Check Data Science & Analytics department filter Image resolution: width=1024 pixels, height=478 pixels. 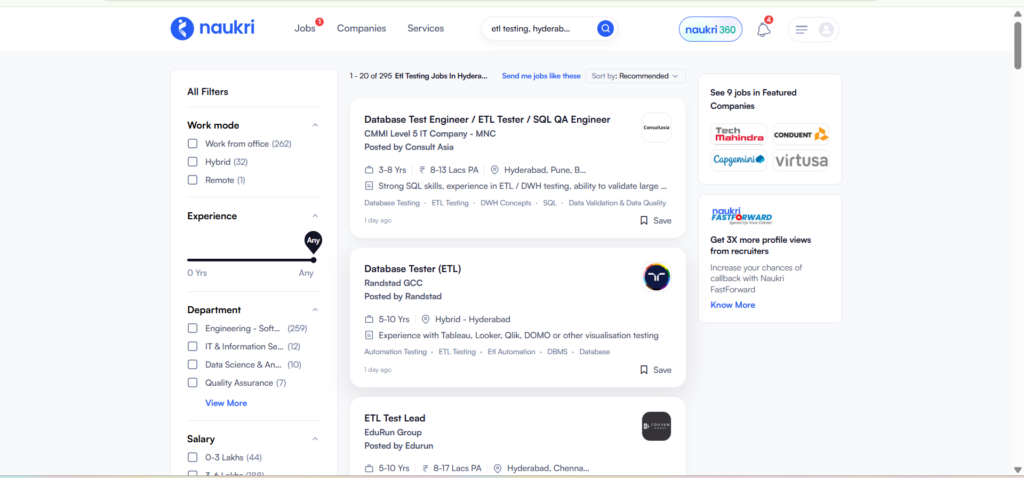point(193,365)
